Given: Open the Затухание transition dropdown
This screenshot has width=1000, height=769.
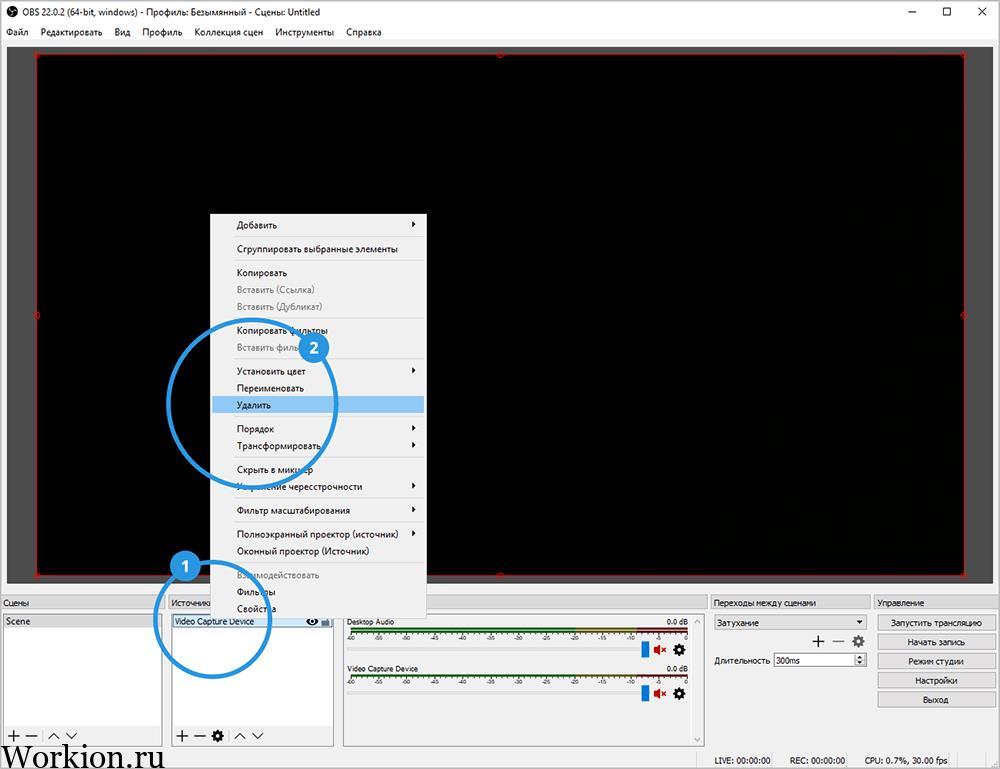Looking at the screenshot, I should pyautogui.click(x=790, y=622).
